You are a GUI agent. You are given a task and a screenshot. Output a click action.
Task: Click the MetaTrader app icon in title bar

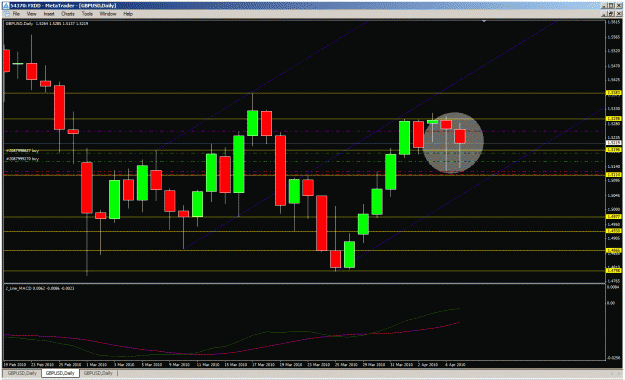point(6,6)
